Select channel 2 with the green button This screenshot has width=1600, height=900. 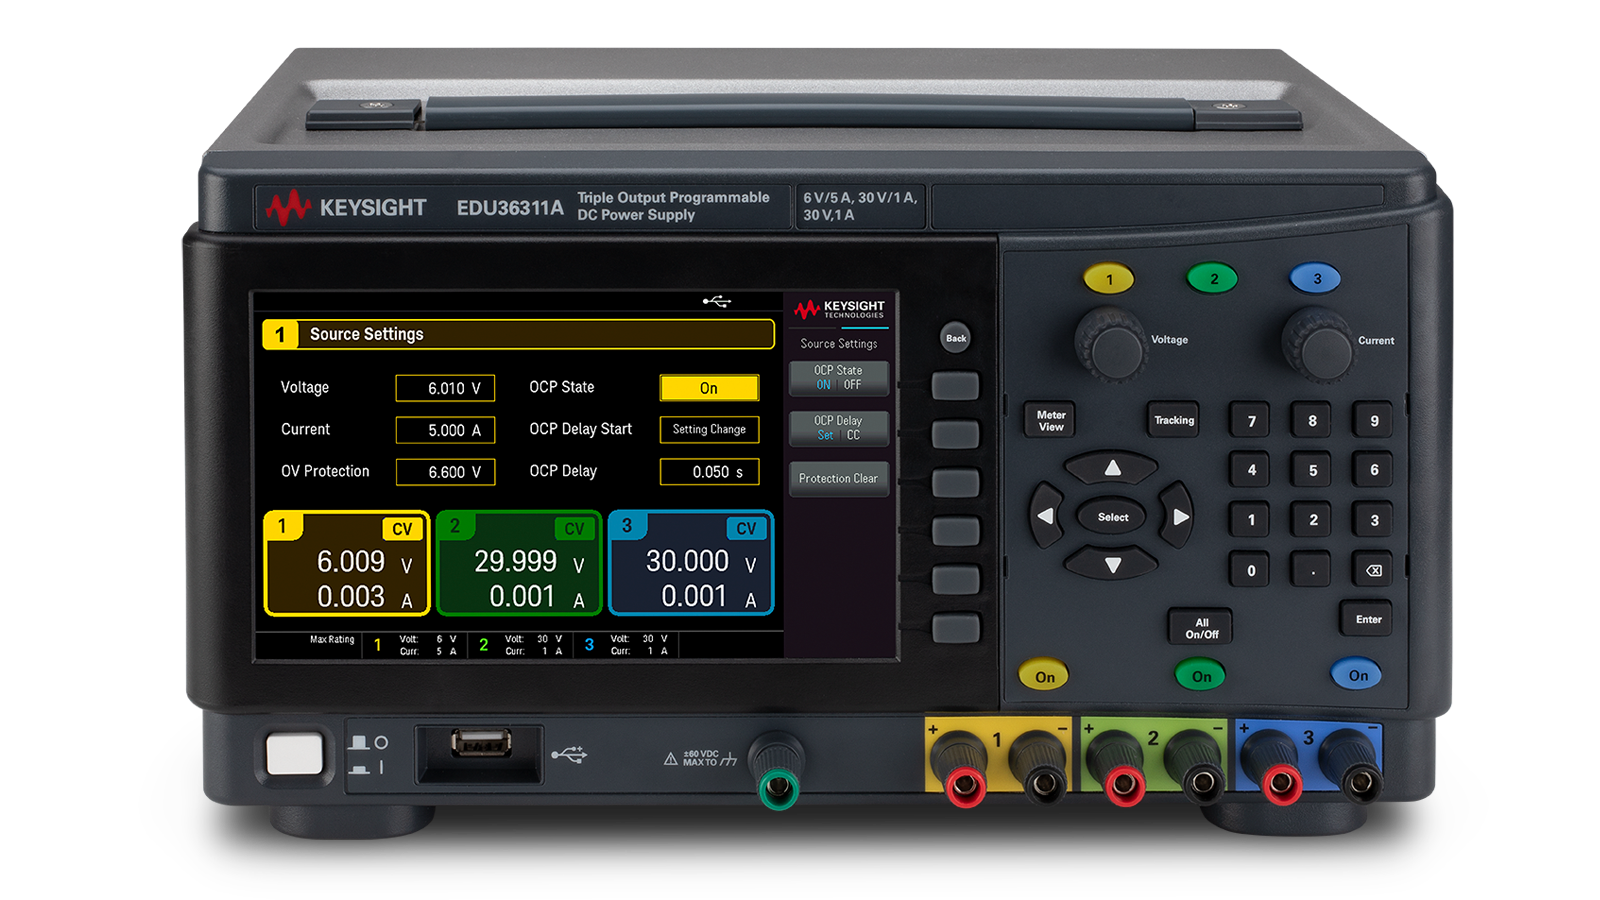(1212, 279)
